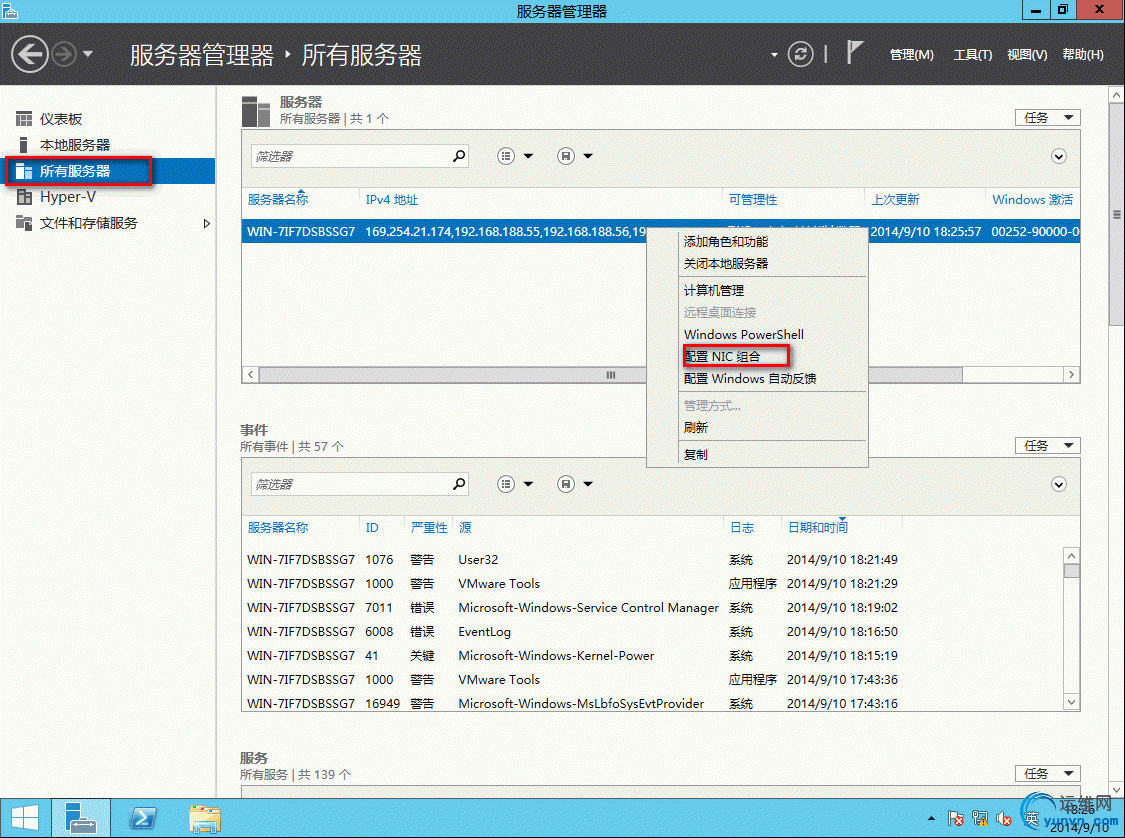This screenshot has width=1125, height=838.
Task: Open the 视图(V) menu
Action: (1027, 55)
